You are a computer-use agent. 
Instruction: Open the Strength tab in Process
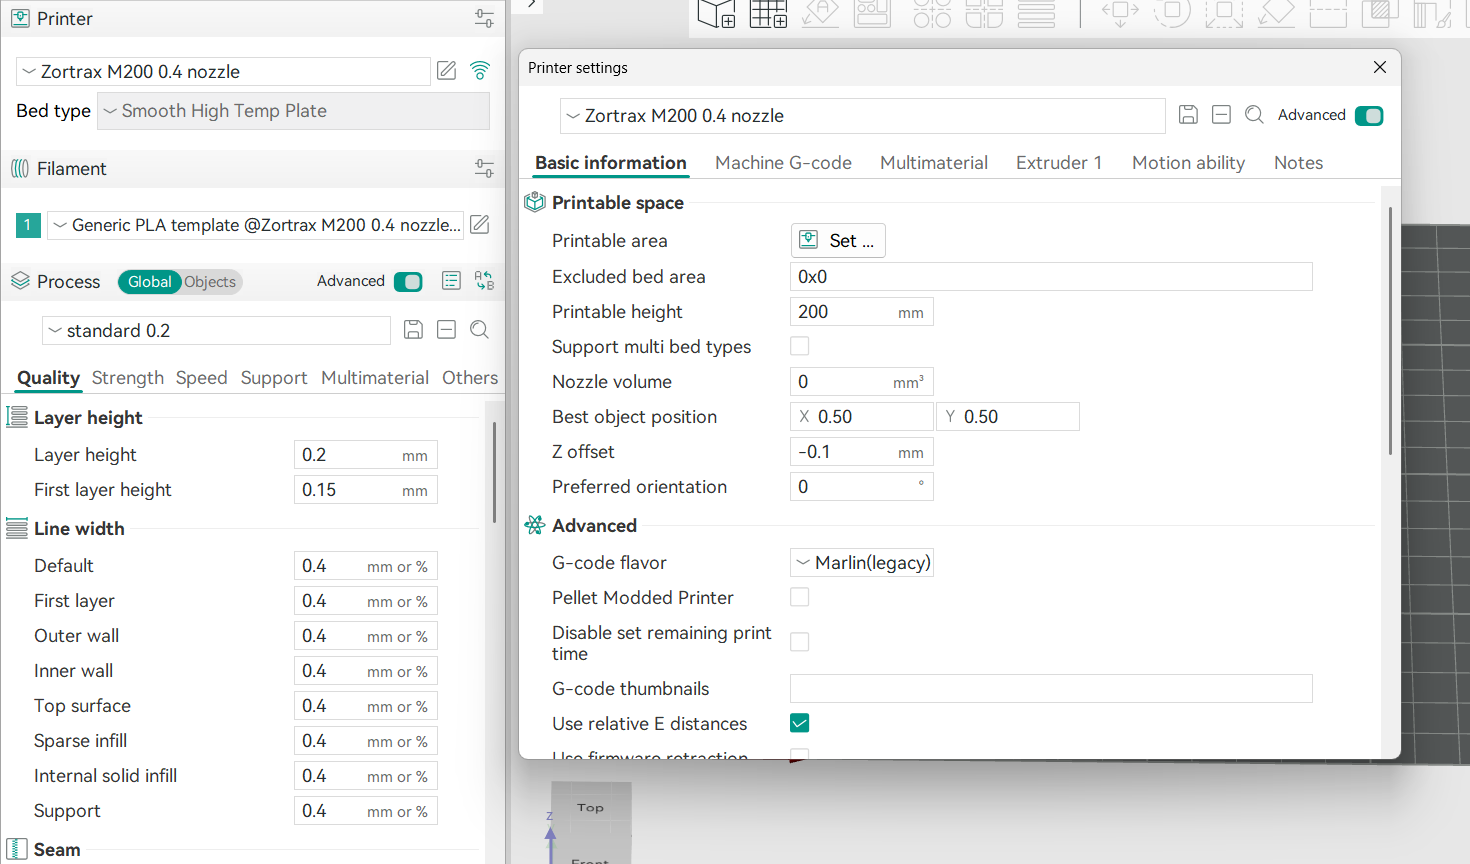point(127,378)
